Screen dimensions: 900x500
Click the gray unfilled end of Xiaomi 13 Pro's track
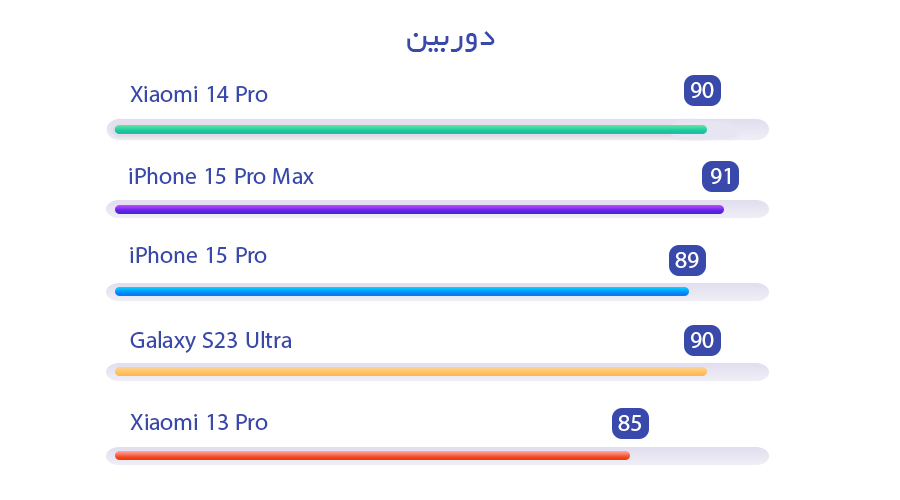(698, 455)
